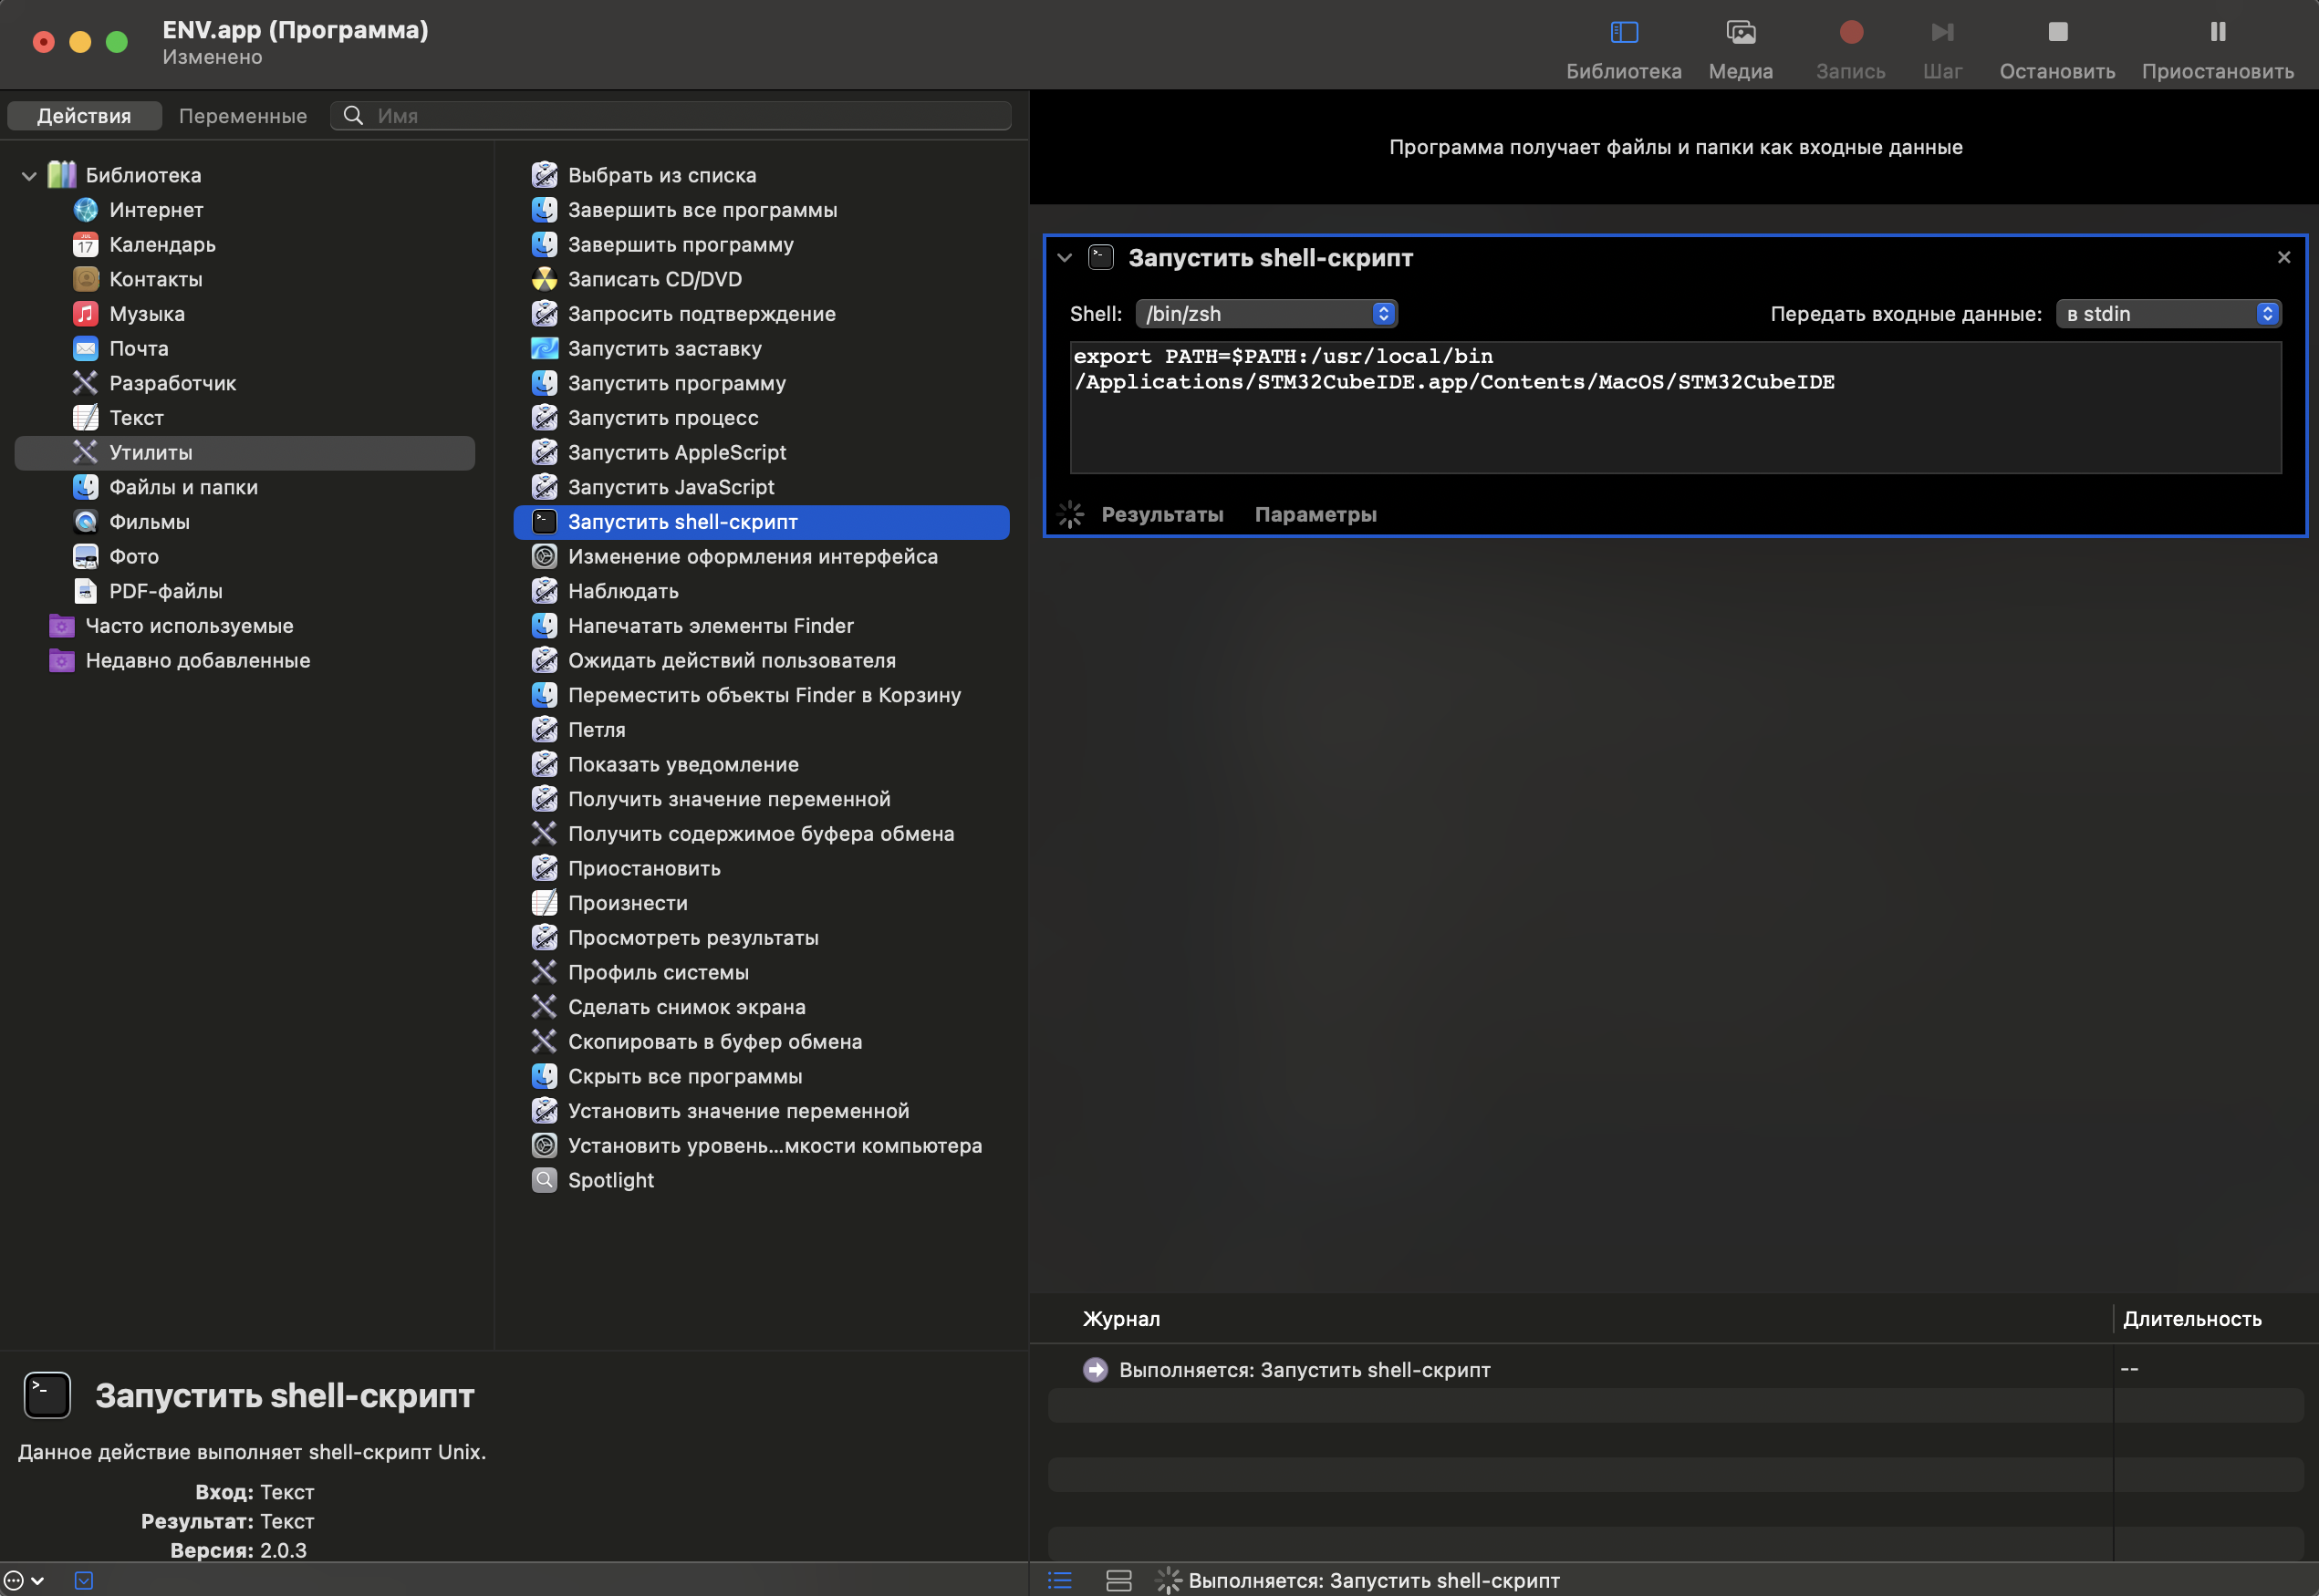Screen dimensions: 2319x1596
Task: Toggle variables pane icon in status bar
Action: 1118,1580
